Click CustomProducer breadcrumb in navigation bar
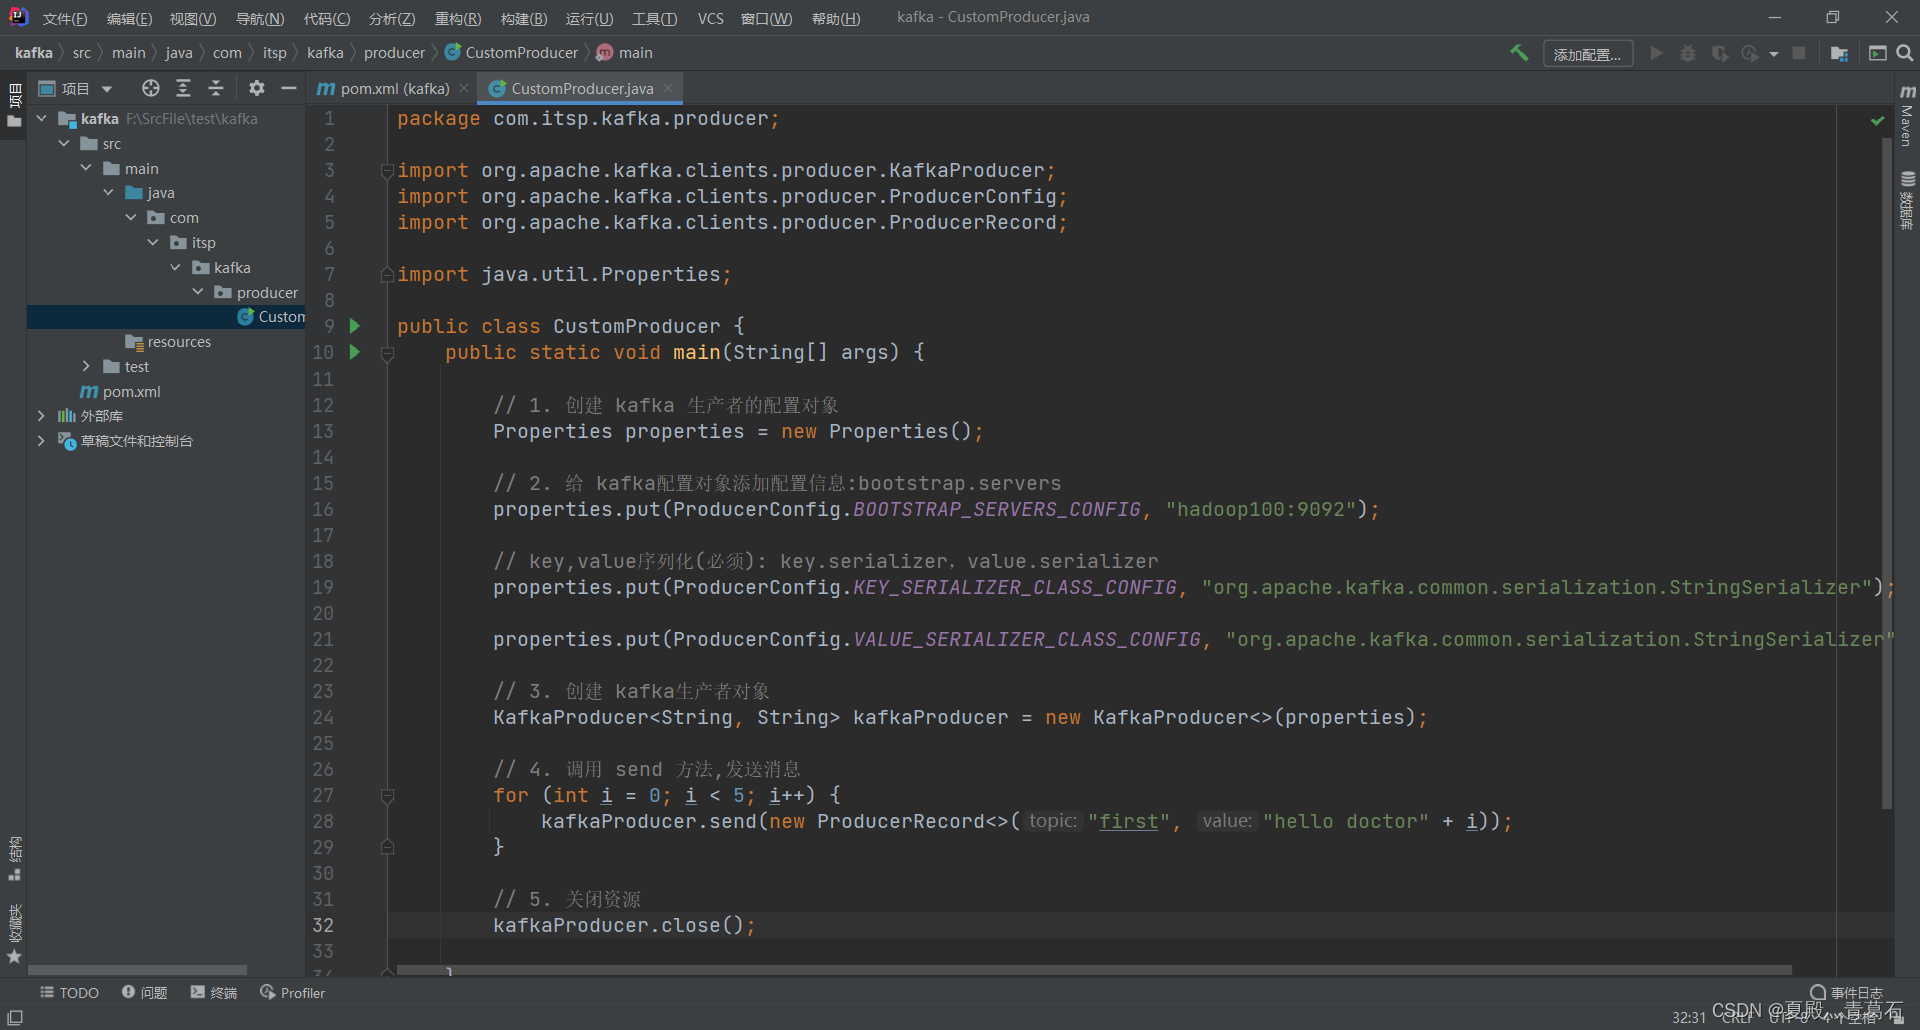This screenshot has width=1920, height=1030. (512, 52)
